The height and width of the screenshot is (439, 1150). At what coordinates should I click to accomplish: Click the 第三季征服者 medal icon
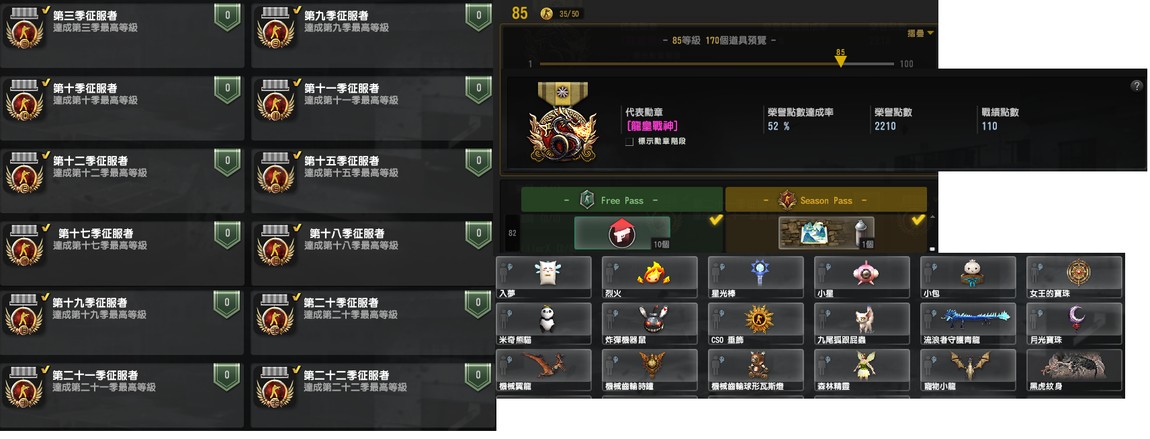pyautogui.click(x=23, y=29)
